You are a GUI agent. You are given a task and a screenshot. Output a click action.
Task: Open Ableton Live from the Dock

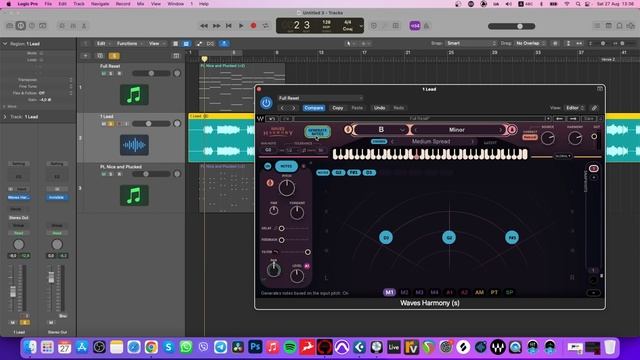click(394, 347)
